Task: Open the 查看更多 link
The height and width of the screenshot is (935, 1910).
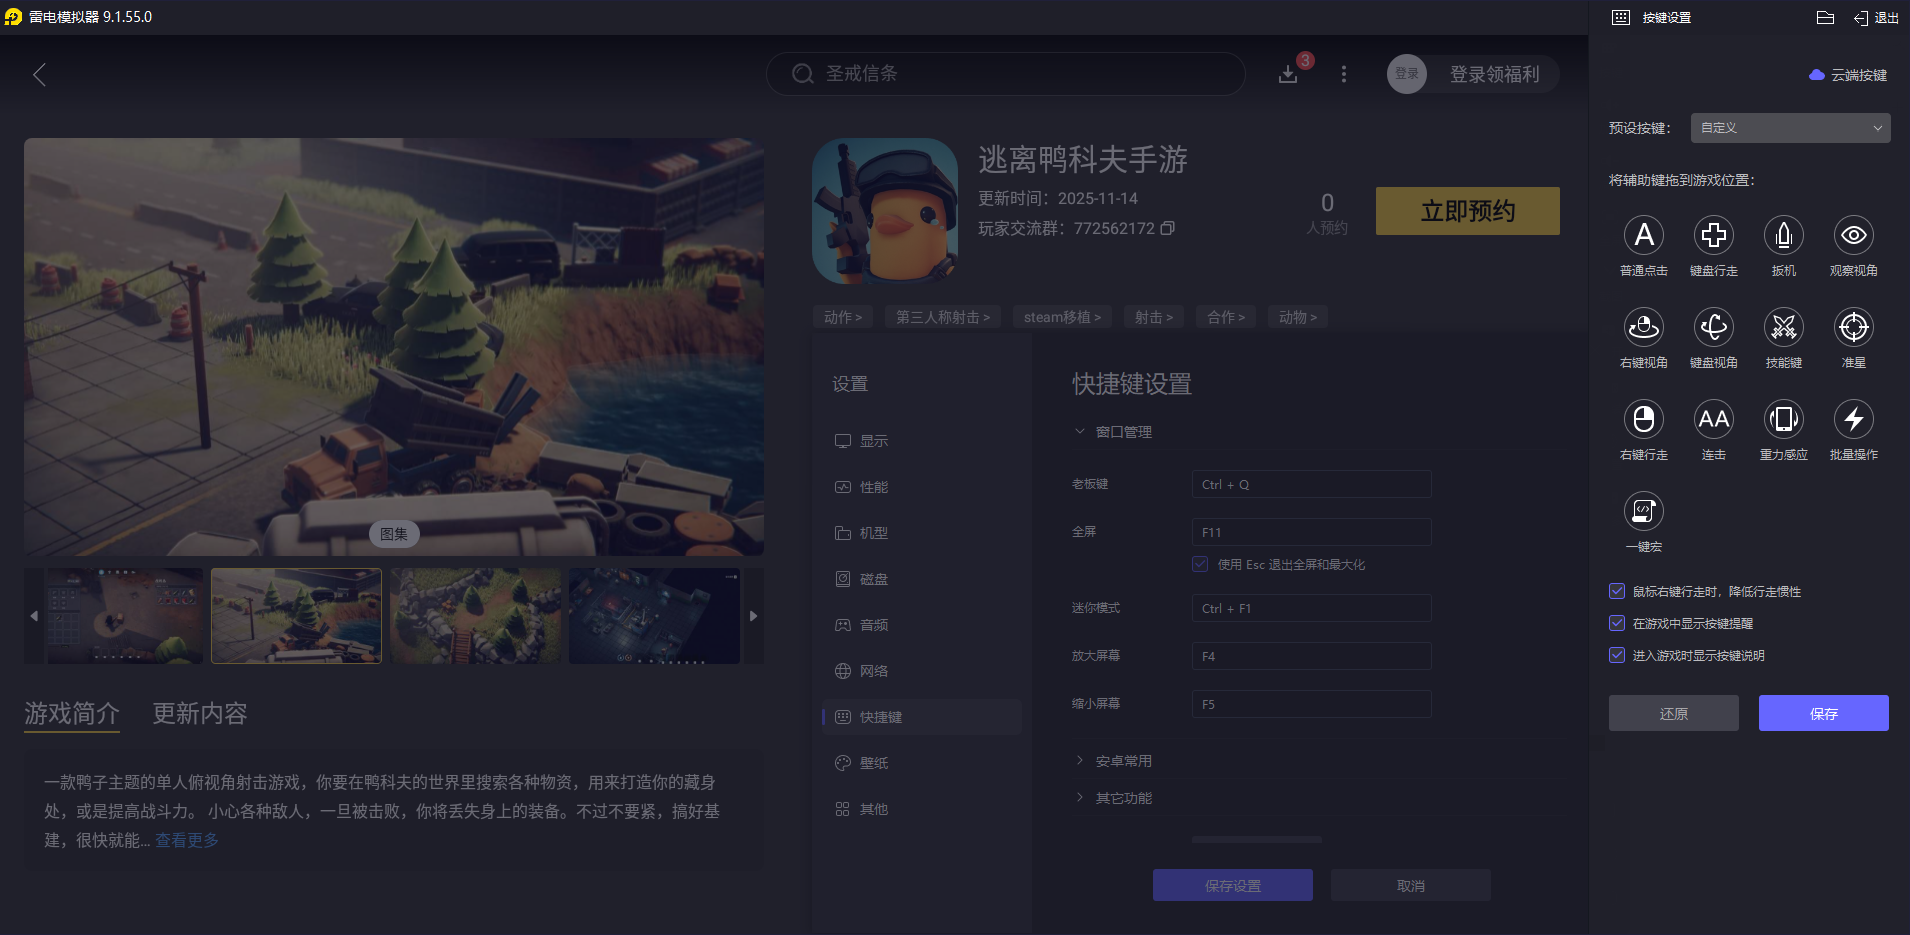Action: [x=187, y=840]
